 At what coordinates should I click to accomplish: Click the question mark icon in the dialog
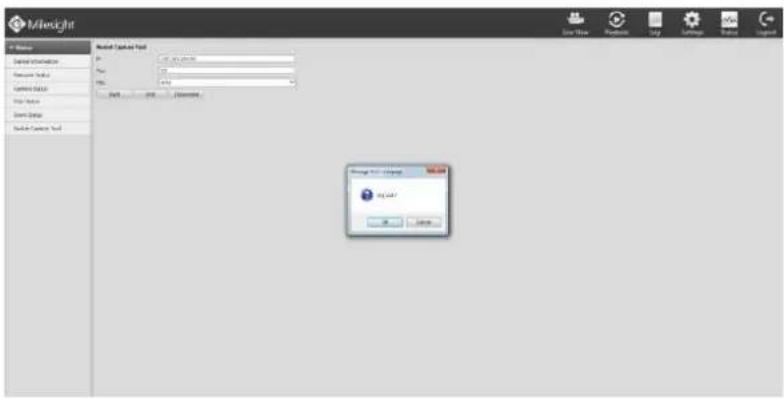(366, 195)
